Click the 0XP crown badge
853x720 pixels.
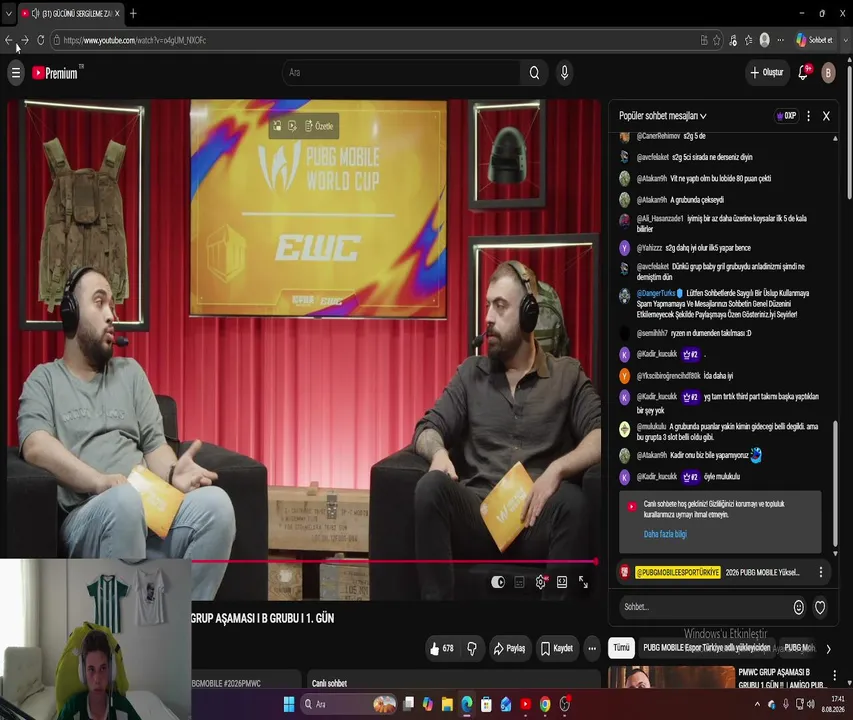point(787,116)
